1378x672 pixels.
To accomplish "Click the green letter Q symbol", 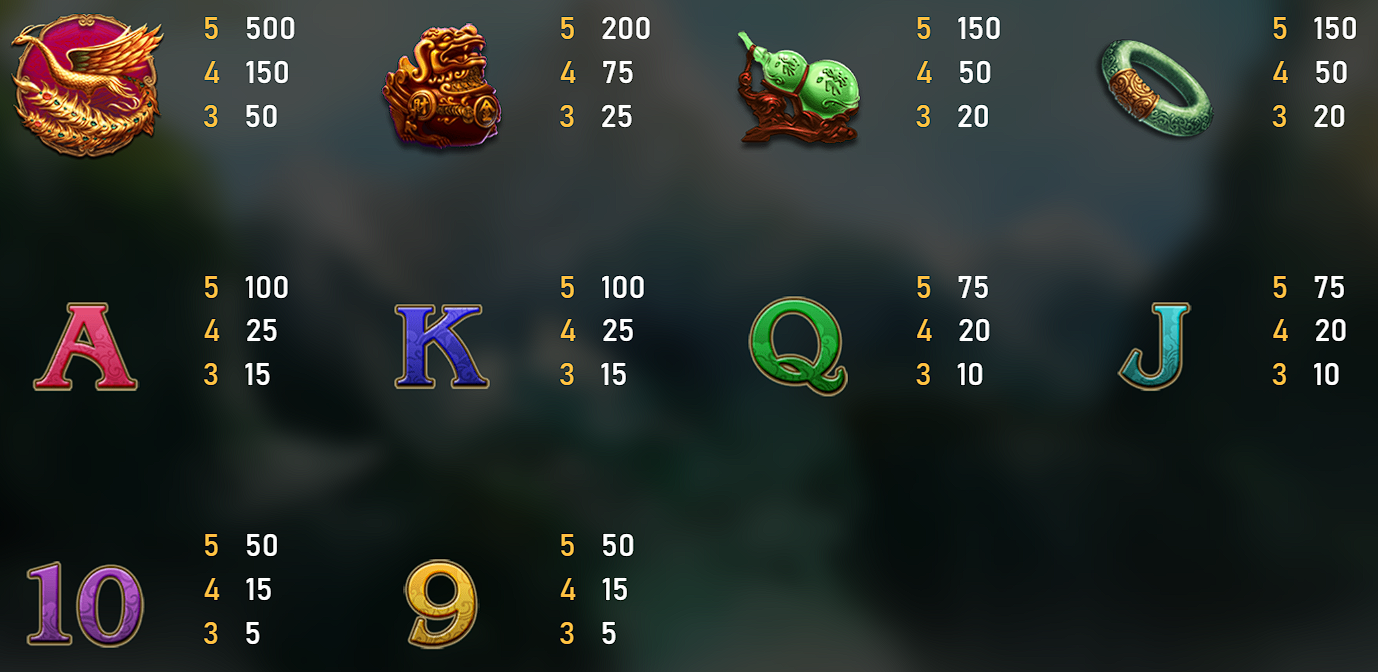I will coord(799,346).
